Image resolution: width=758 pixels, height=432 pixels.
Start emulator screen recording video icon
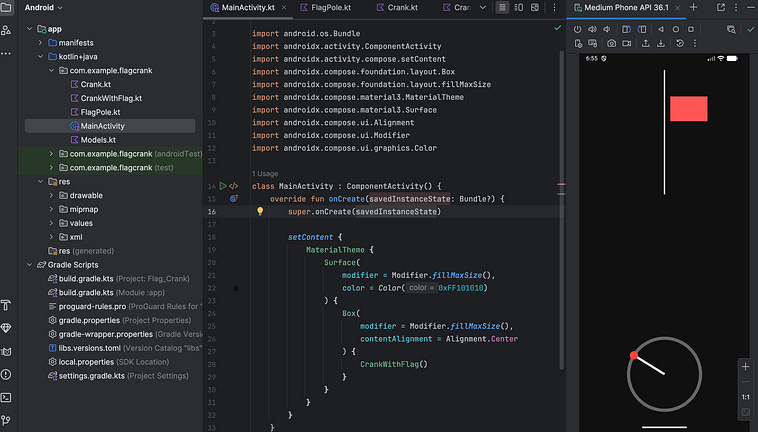(627, 43)
